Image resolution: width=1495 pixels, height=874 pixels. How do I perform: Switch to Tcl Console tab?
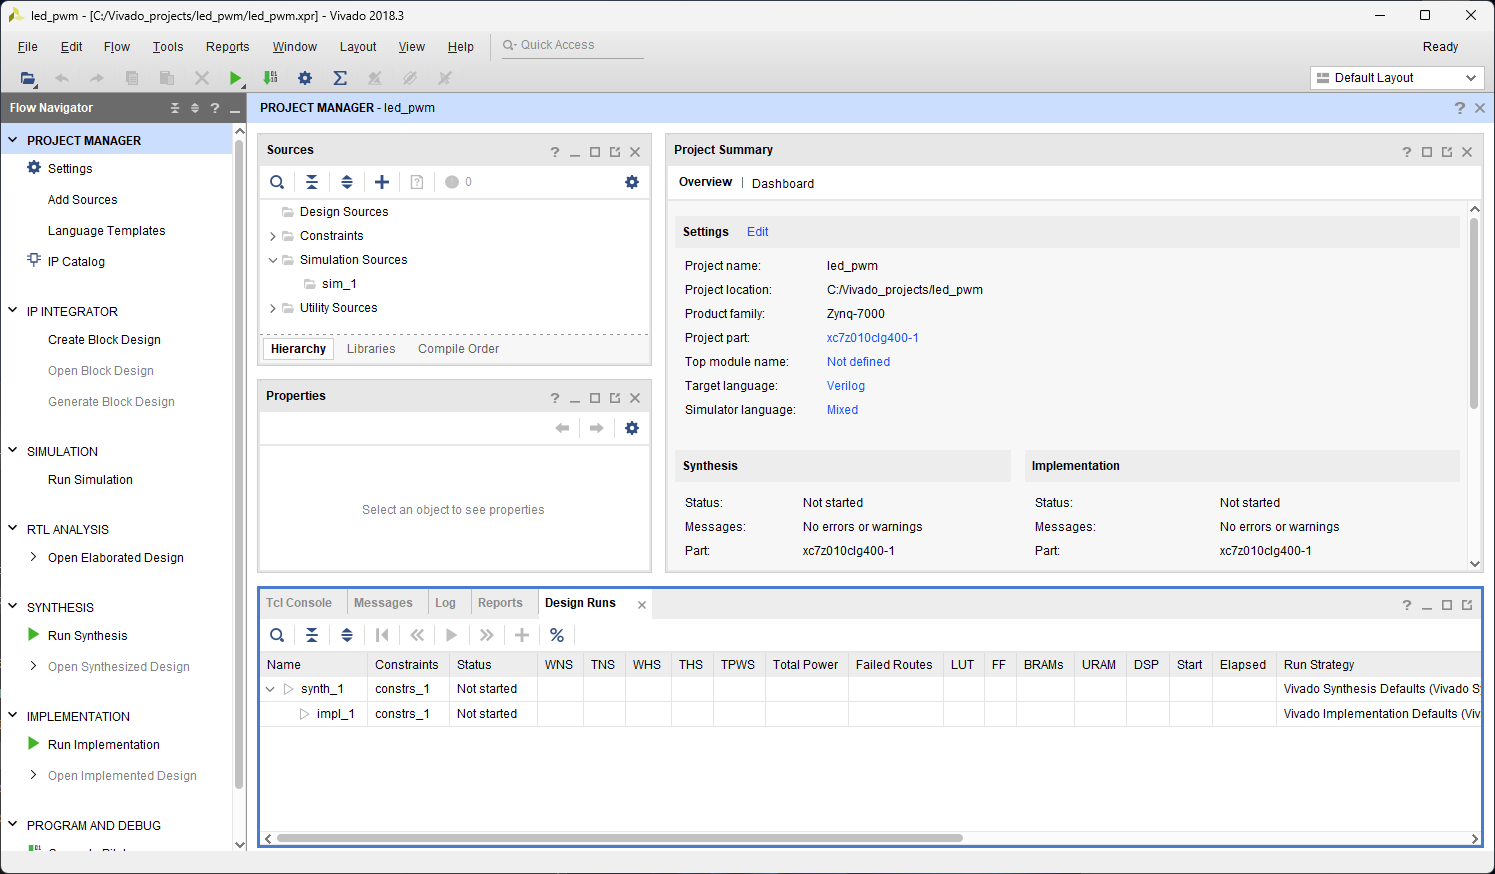coord(299,603)
